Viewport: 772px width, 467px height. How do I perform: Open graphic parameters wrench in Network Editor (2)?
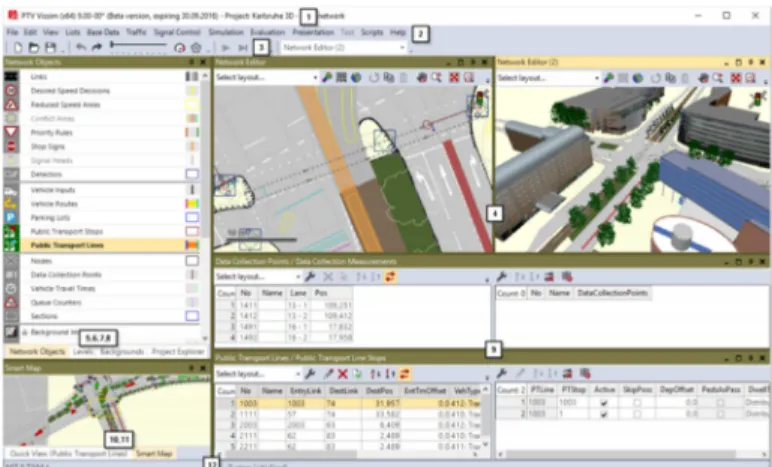pyautogui.click(x=609, y=78)
